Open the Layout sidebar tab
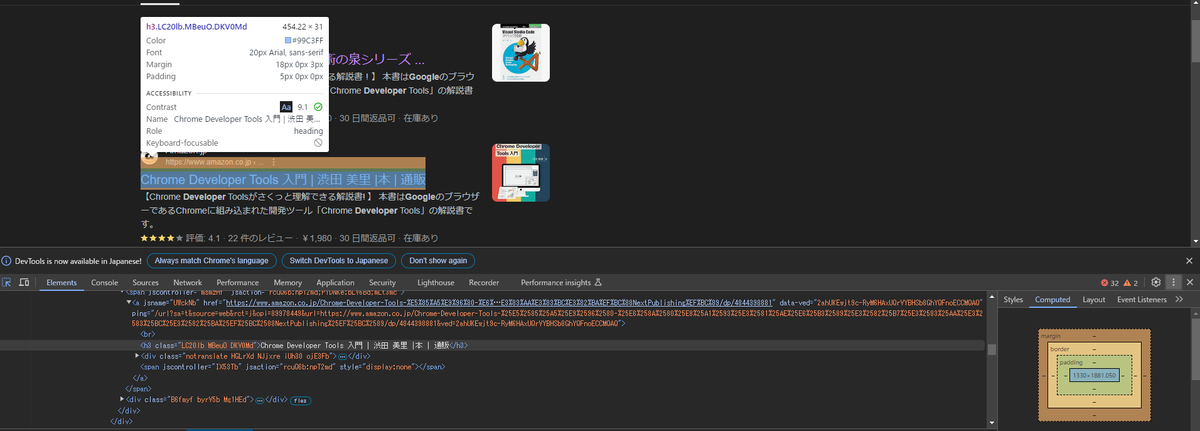The width and height of the screenshot is (1200, 431). tap(1094, 299)
